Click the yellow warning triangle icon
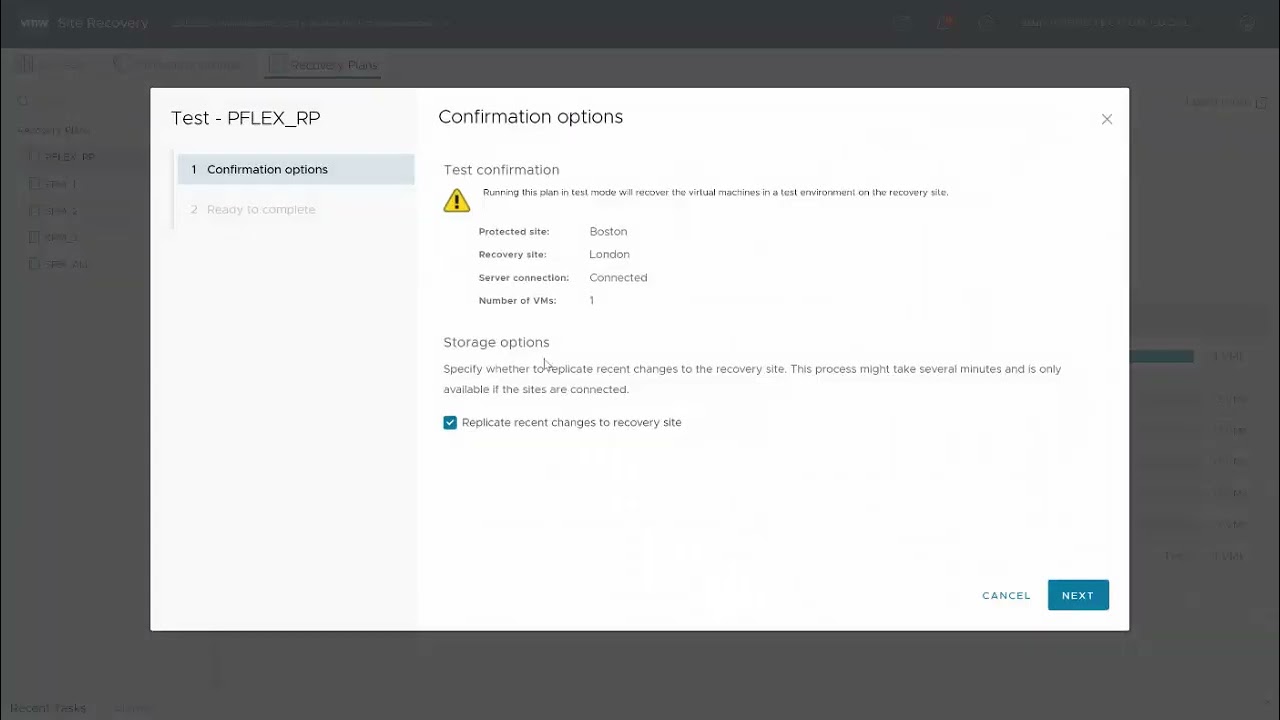1280x720 pixels. (457, 200)
